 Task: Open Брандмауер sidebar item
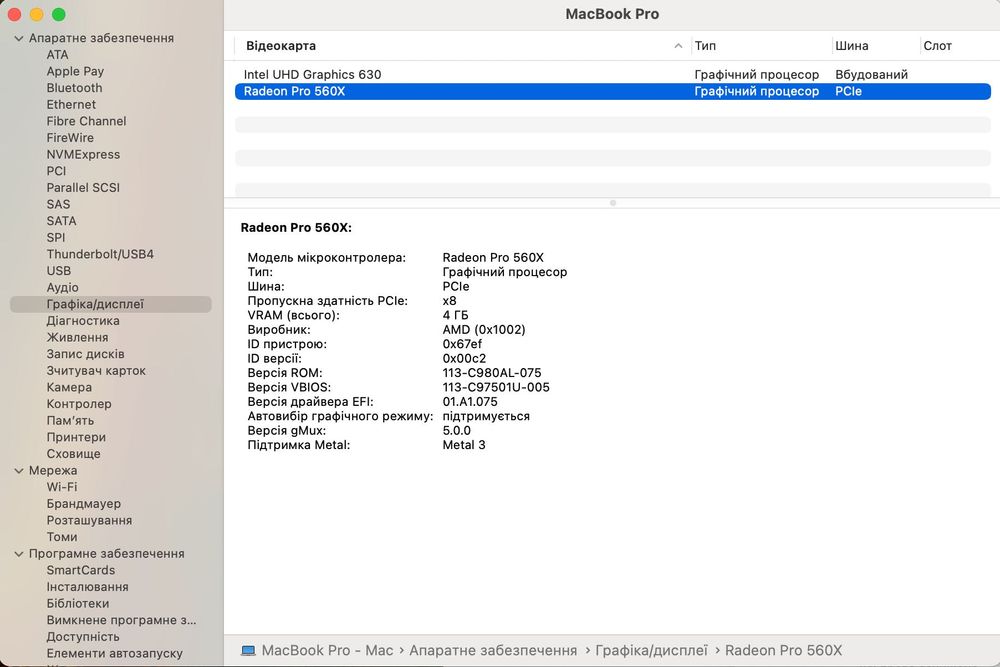84,504
